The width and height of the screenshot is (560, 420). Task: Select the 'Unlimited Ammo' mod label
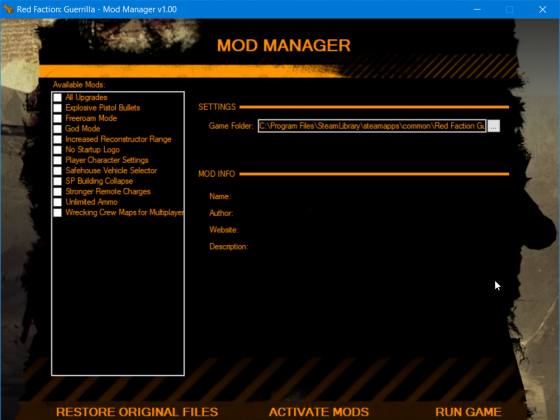click(x=91, y=202)
